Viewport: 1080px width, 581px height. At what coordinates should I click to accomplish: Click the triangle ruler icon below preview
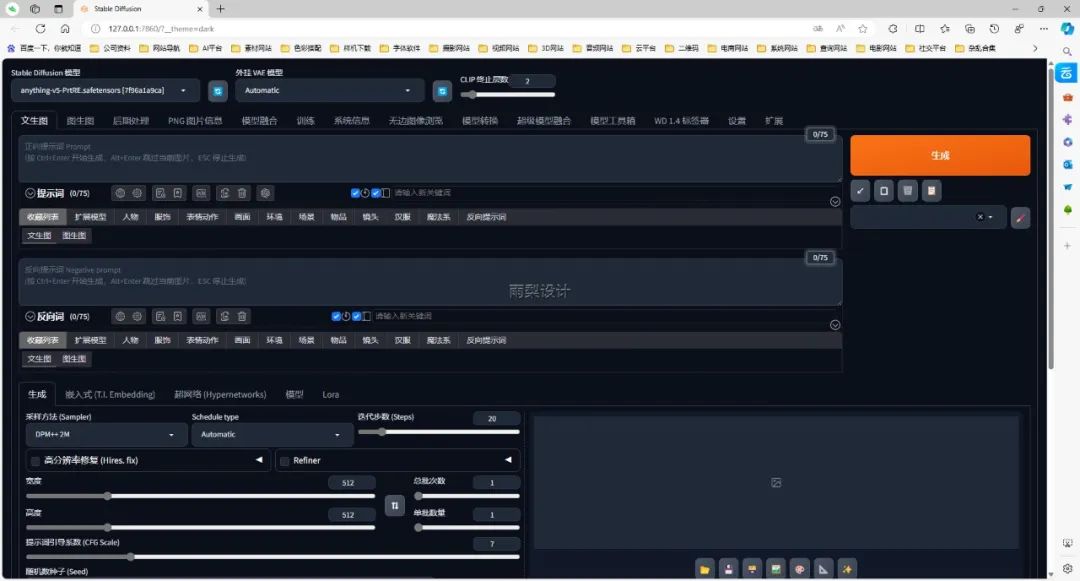pyautogui.click(x=823, y=569)
